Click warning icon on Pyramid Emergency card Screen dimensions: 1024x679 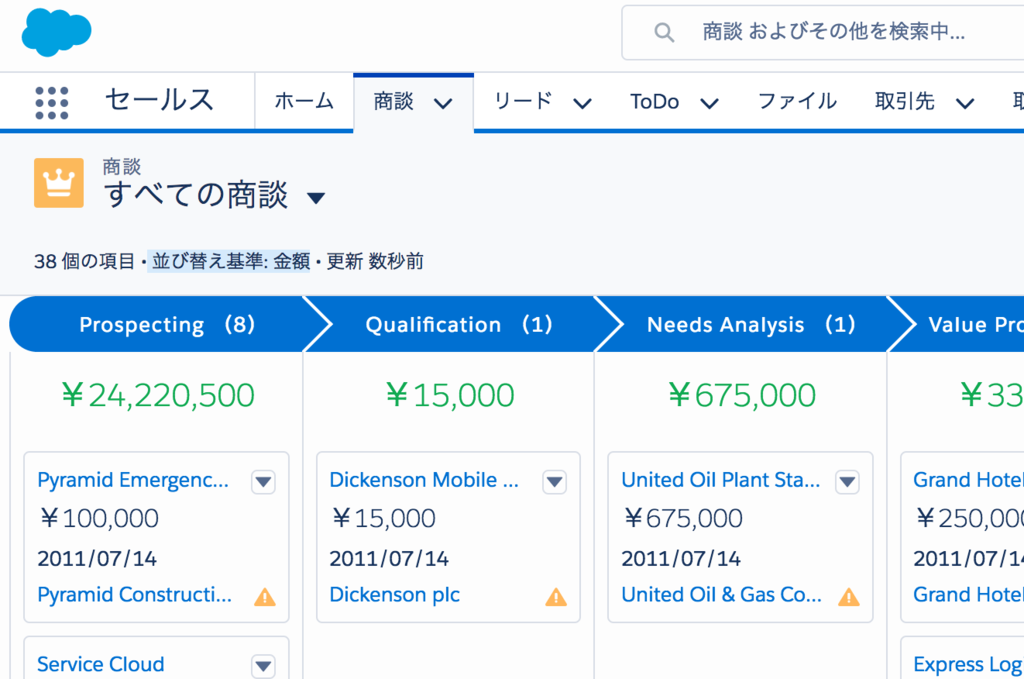[264, 597]
